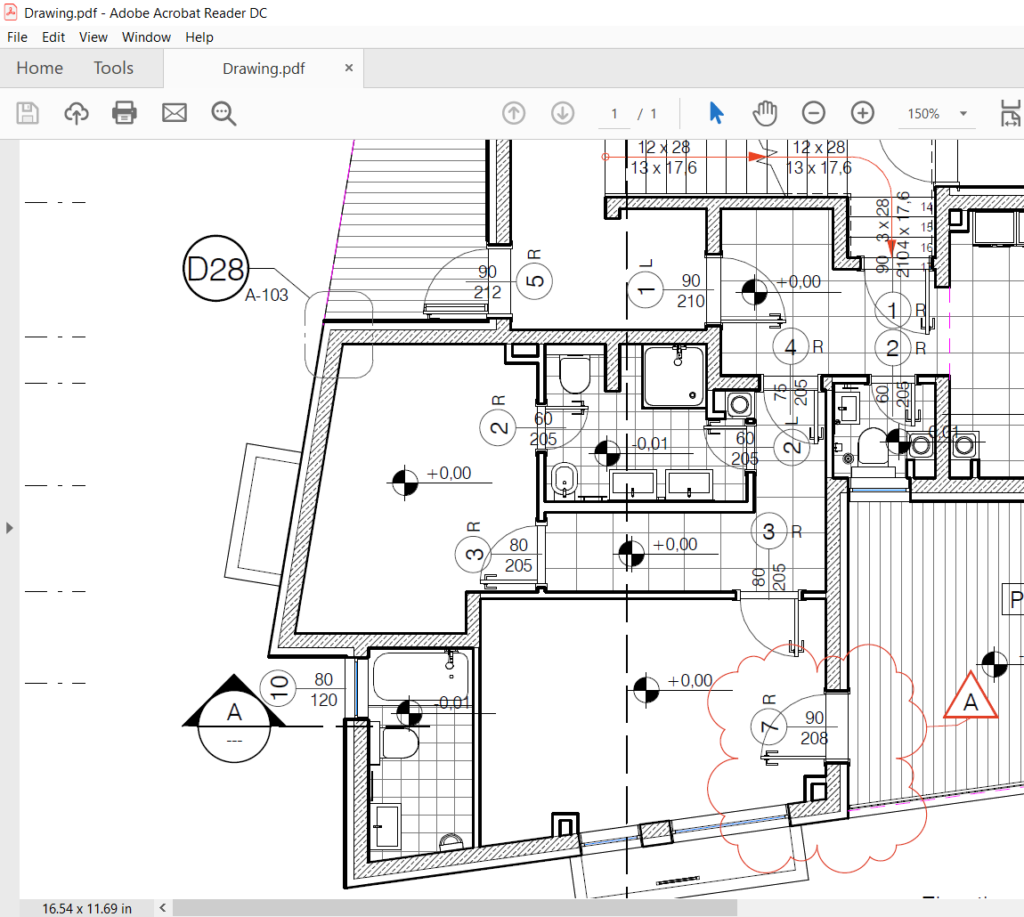Close the Drawing.pdf tab
This screenshot has width=1024, height=917.
349,68
